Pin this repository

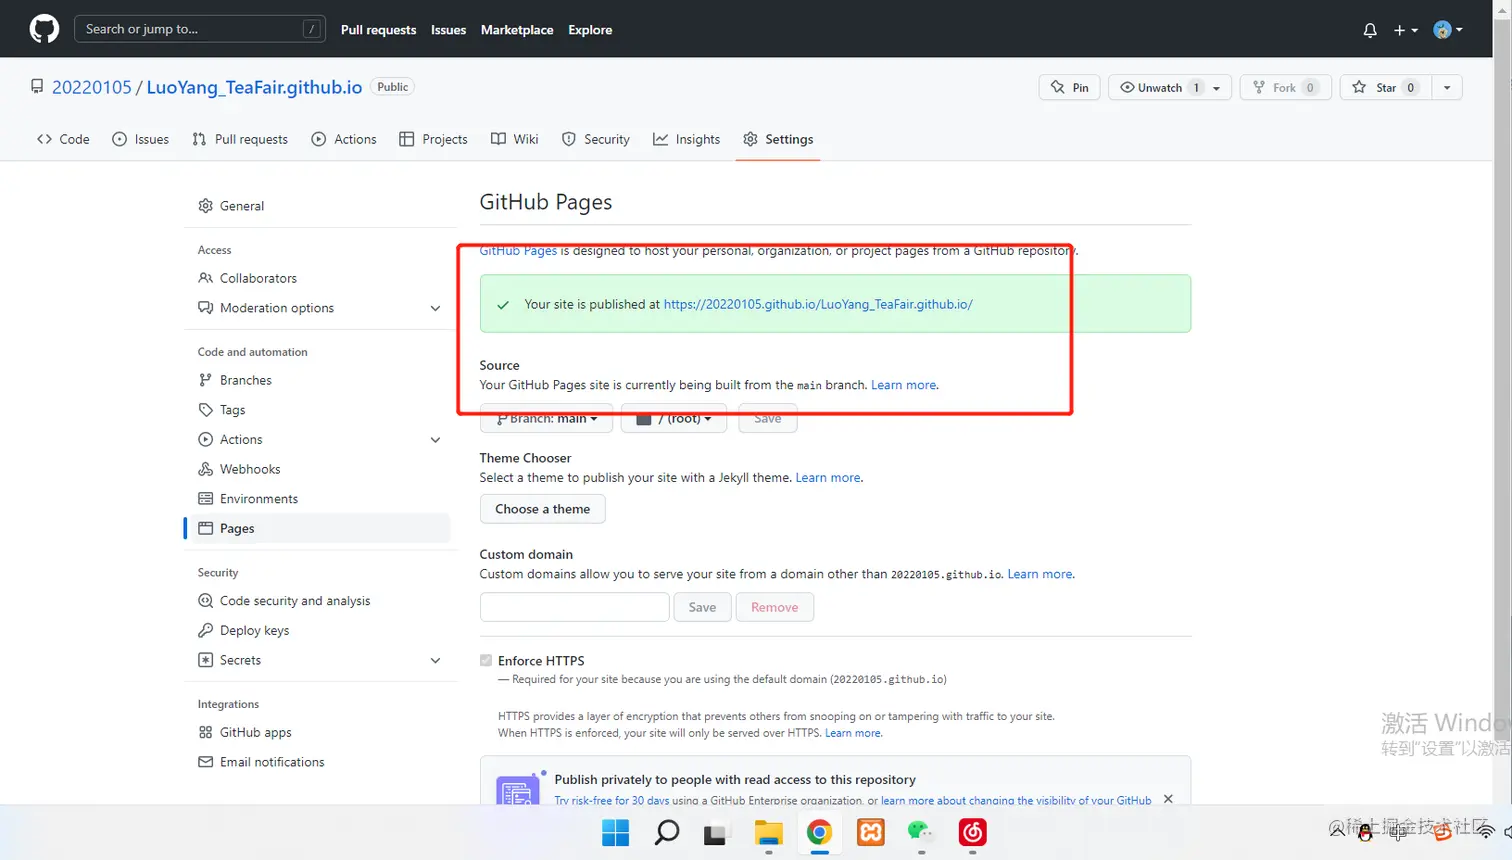[x=1070, y=88]
